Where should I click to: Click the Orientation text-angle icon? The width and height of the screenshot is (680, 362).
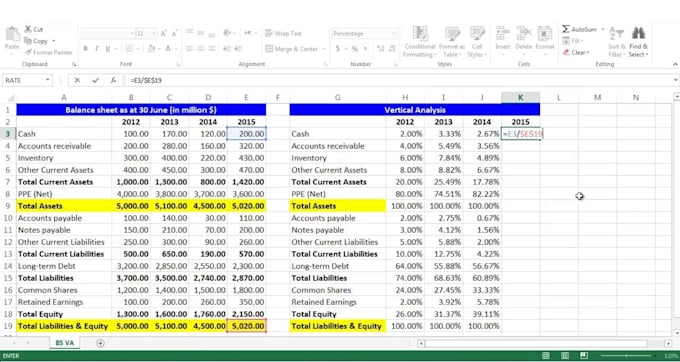227,33
